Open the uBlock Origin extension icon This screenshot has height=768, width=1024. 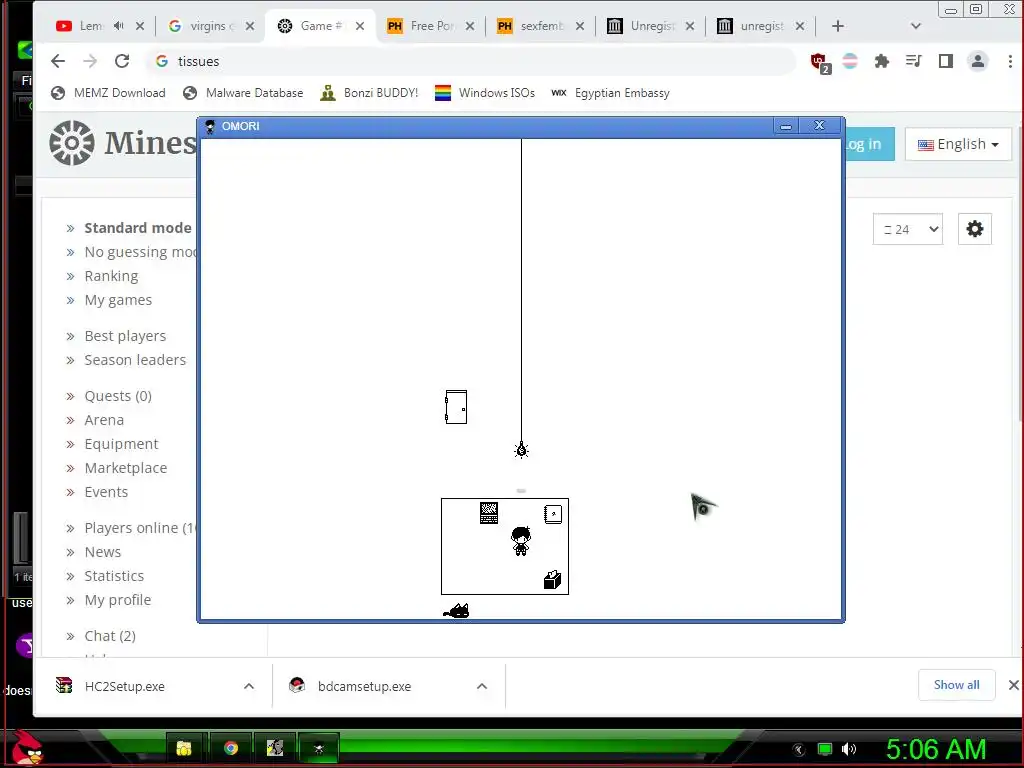coord(820,62)
